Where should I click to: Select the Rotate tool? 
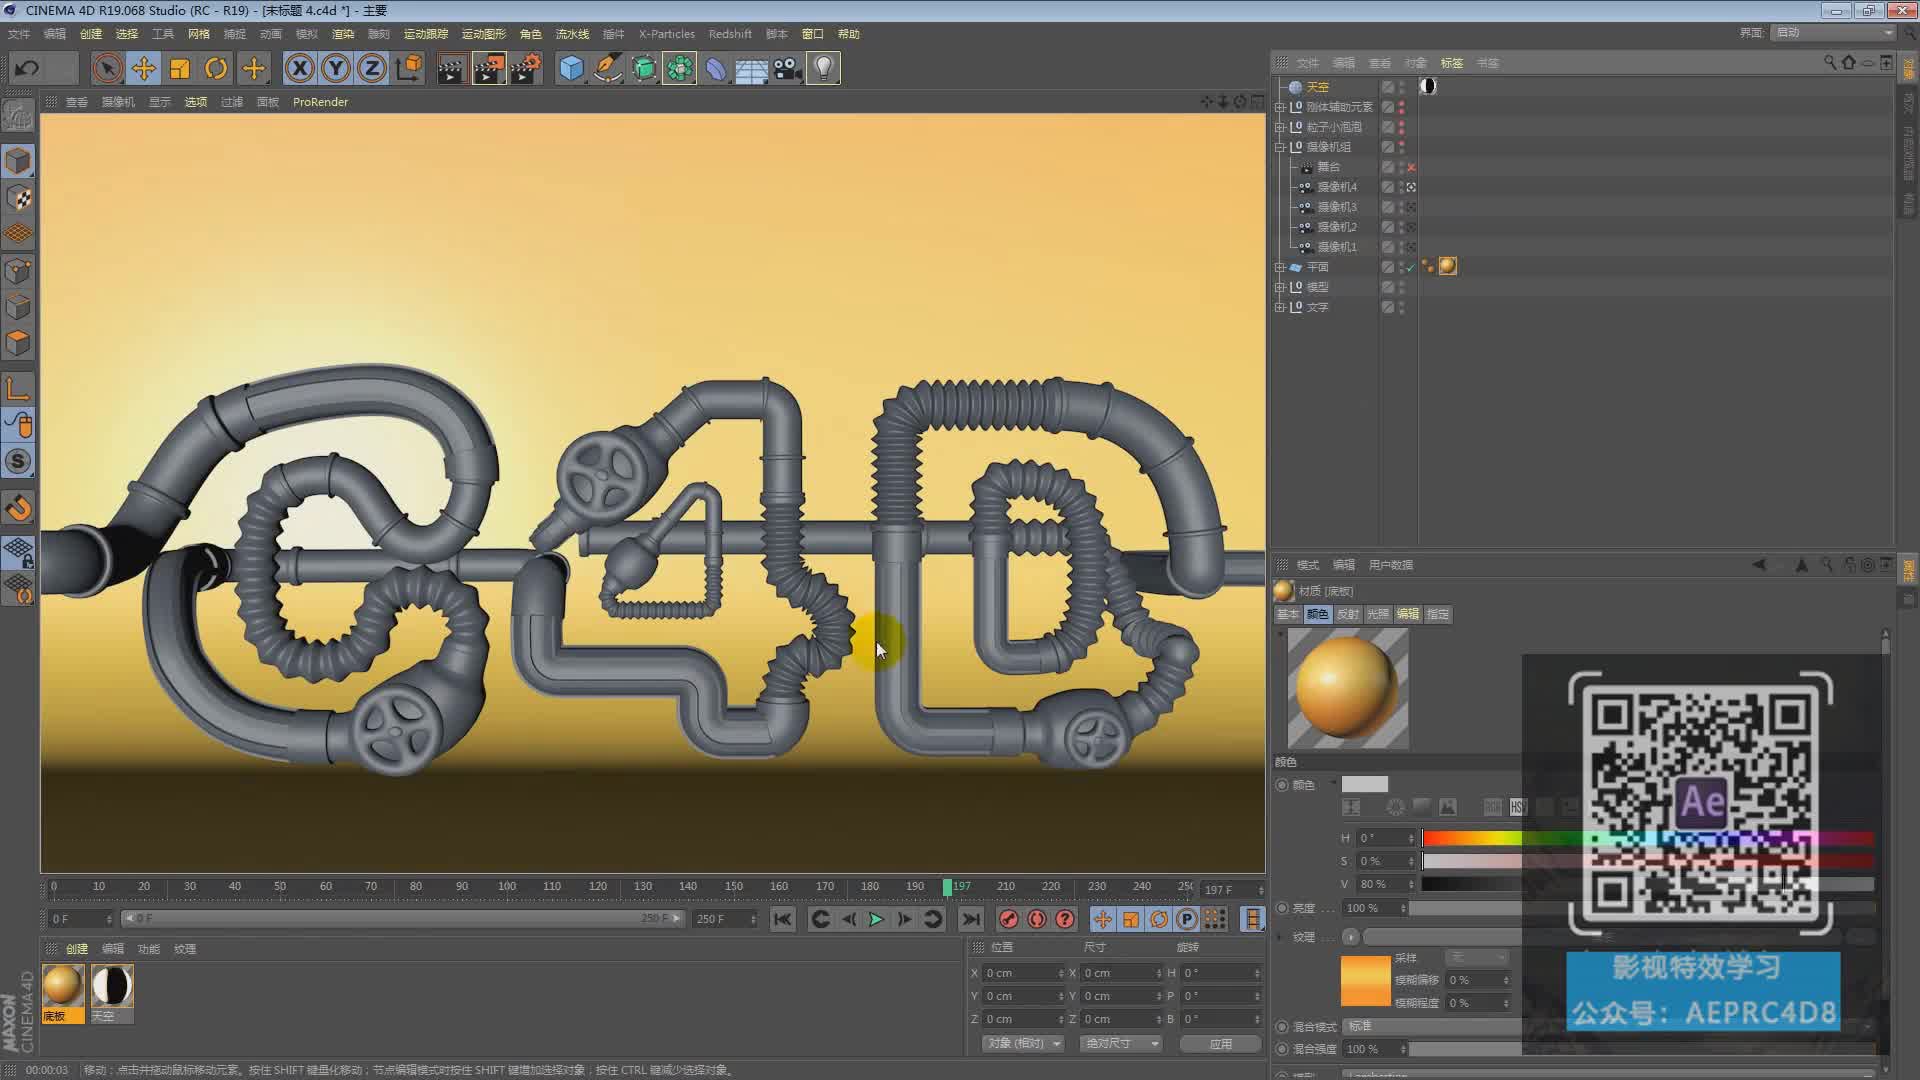tap(216, 68)
